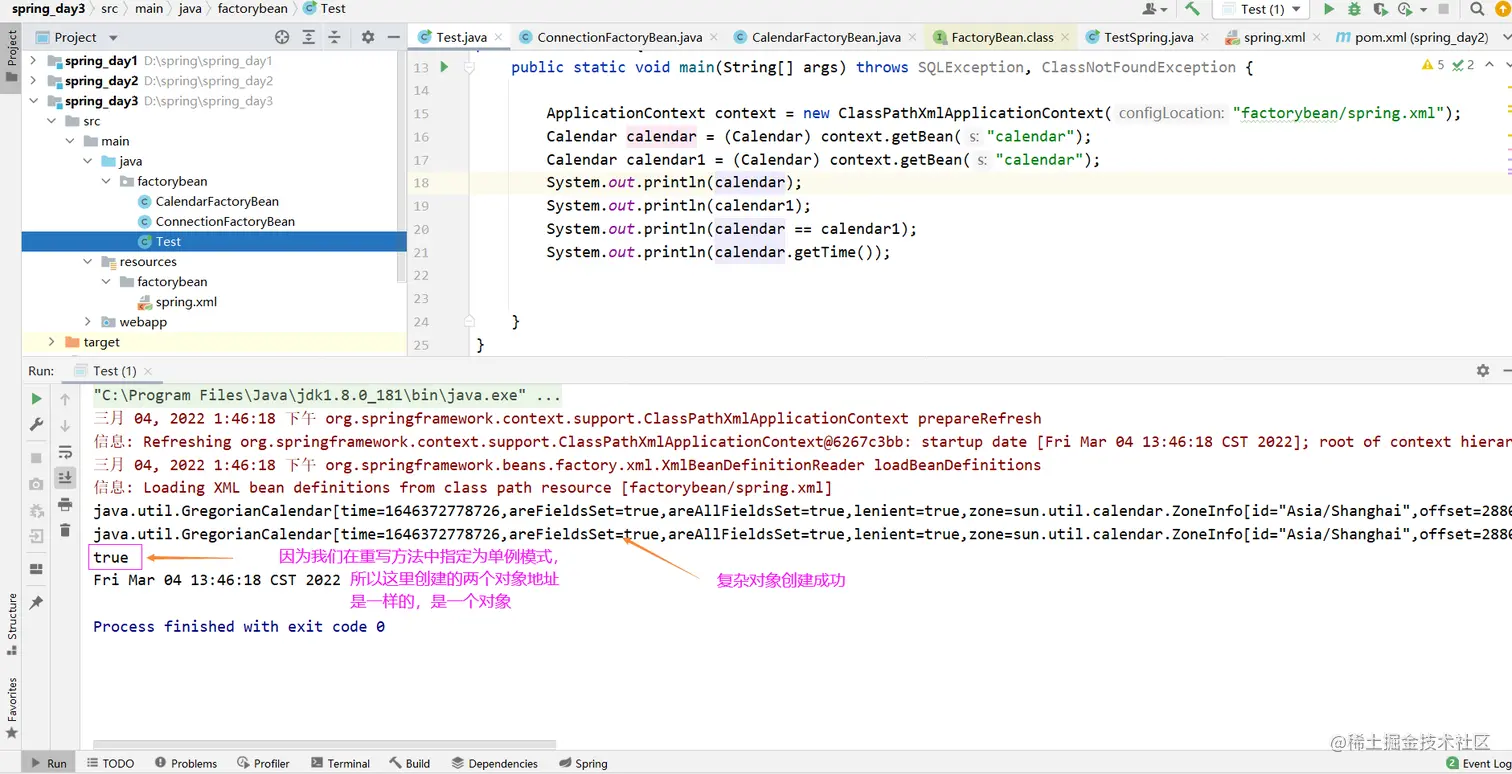
Task: Click Down the Stack Trace arrow
Action: pos(65,425)
